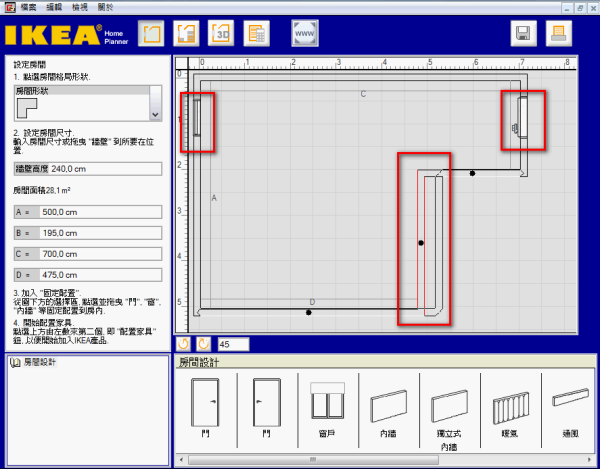The width and height of the screenshot is (600, 469).
Task: Click the catalog scrollbar right arrow
Action: pos(589,459)
